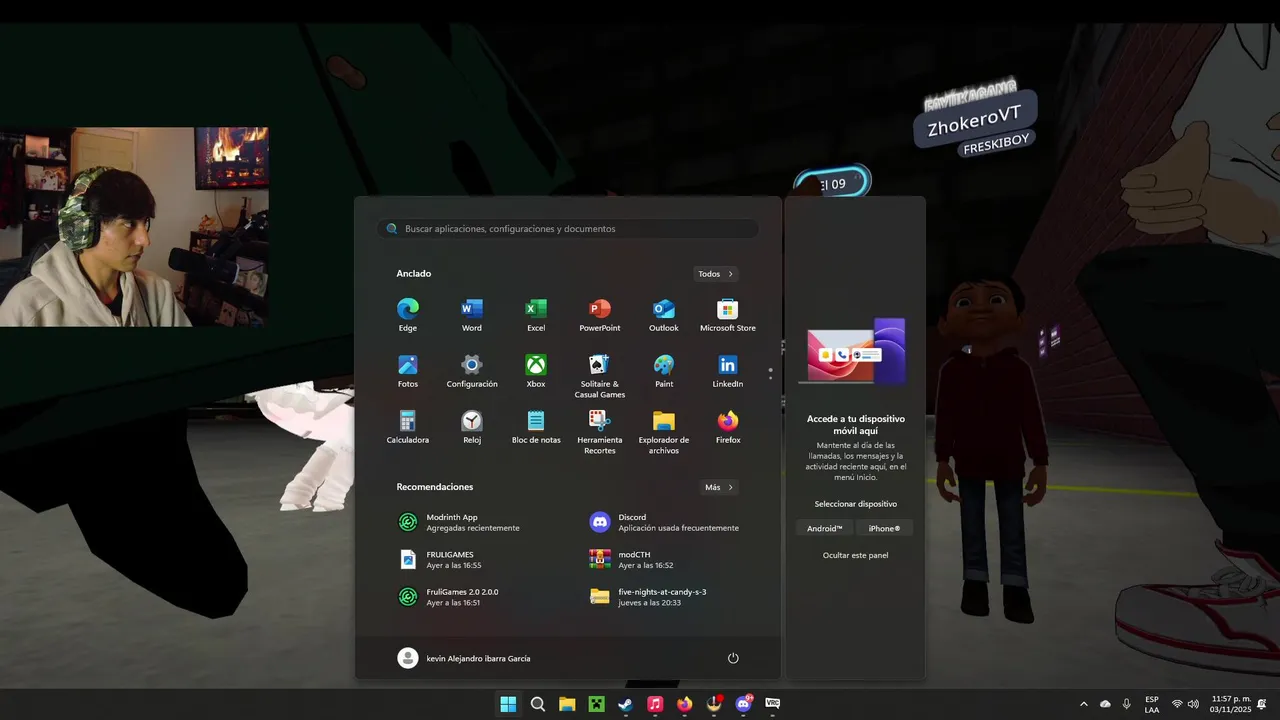
Task: Open Configuración settings app
Action: [x=472, y=371]
